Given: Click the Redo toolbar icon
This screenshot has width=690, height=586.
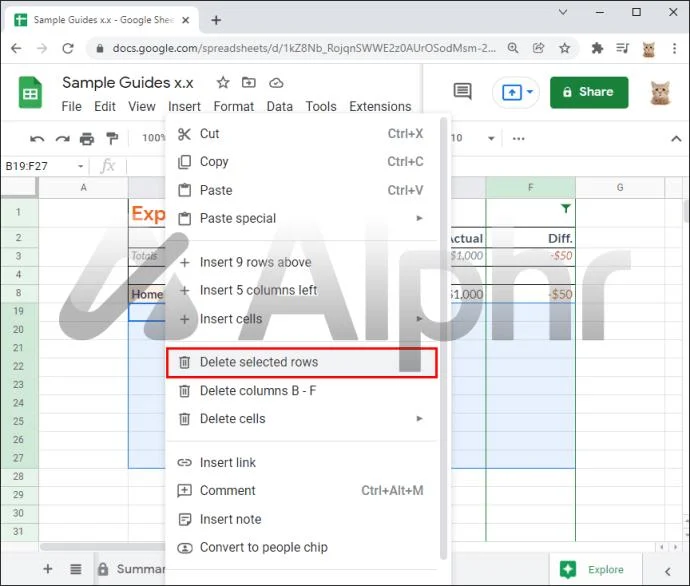Looking at the screenshot, I should (62, 139).
